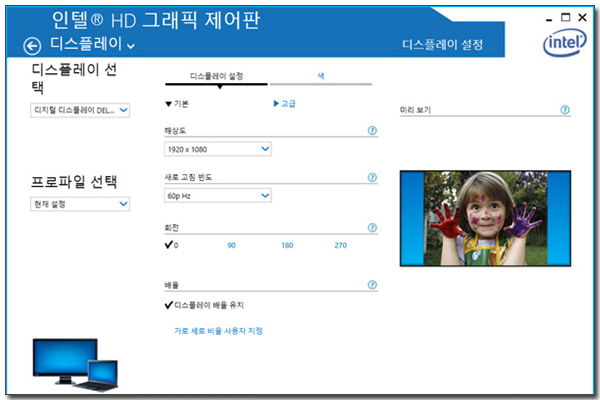
Task: Click the Intel logo
Action: tap(564, 42)
